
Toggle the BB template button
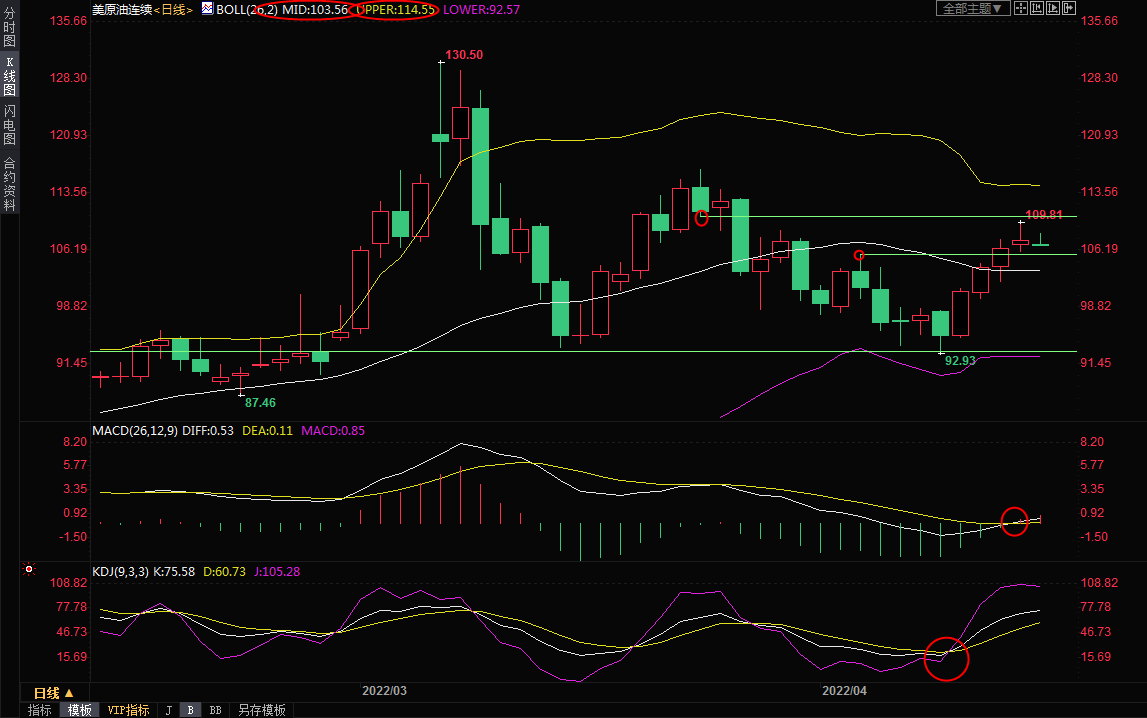coord(215,710)
